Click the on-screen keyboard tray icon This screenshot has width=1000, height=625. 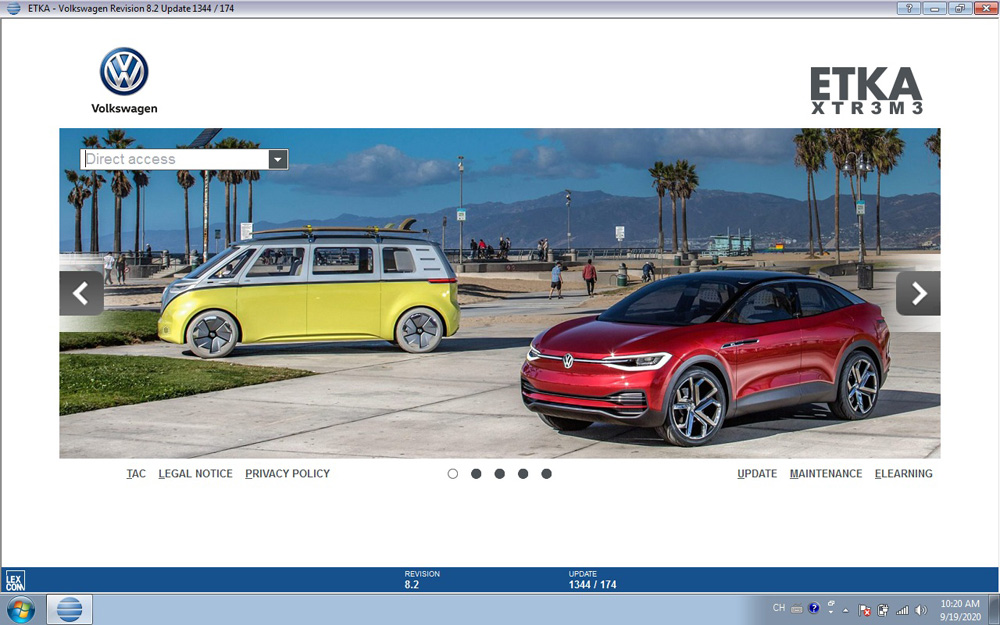(797, 608)
